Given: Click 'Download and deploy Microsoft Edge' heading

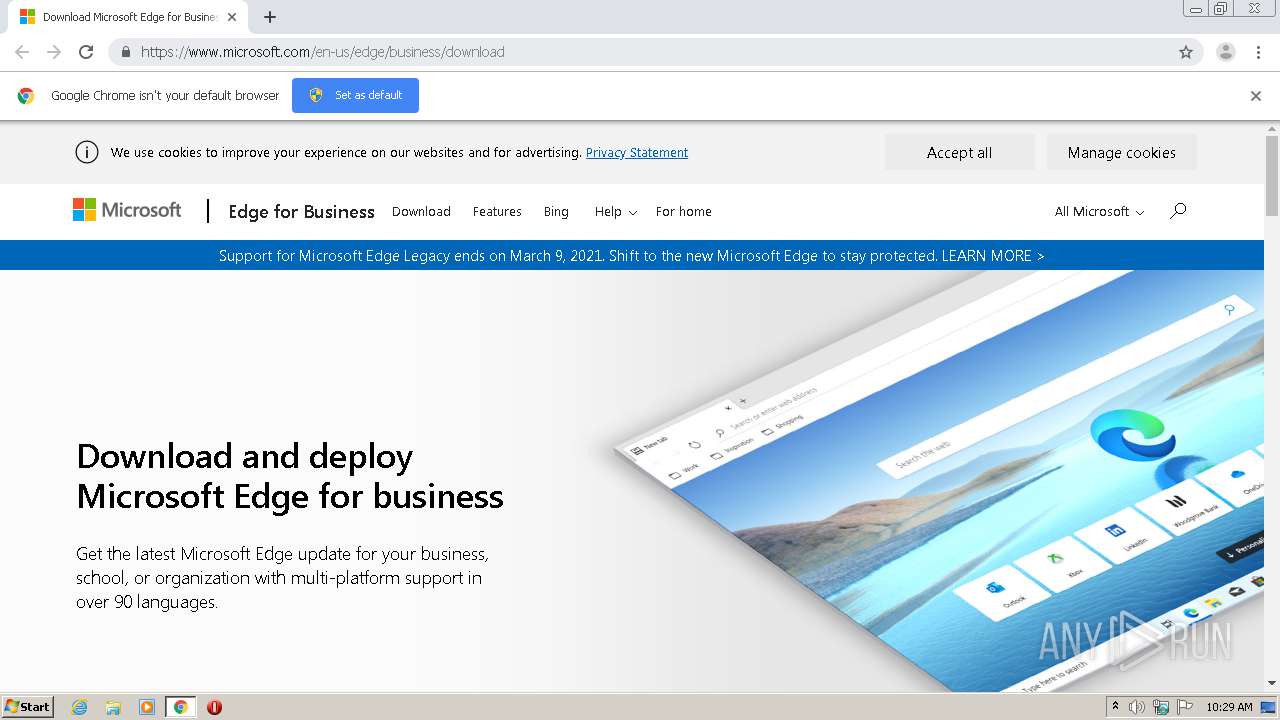Looking at the screenshot, I should click(x=290, y=476).
